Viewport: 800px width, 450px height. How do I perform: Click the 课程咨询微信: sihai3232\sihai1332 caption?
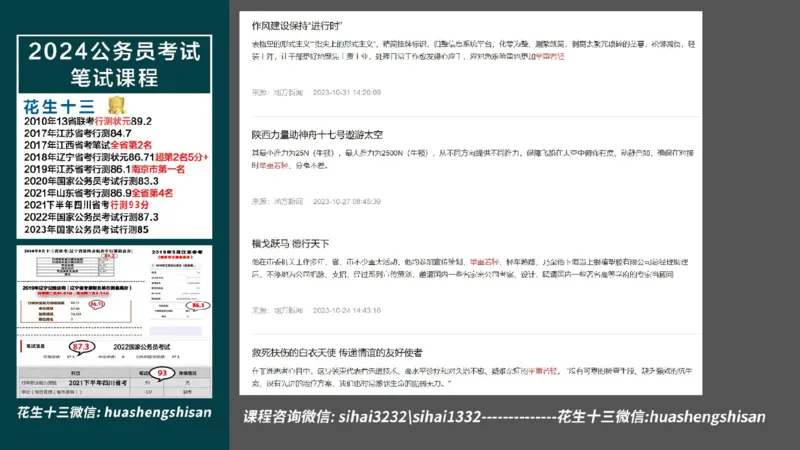362,417
